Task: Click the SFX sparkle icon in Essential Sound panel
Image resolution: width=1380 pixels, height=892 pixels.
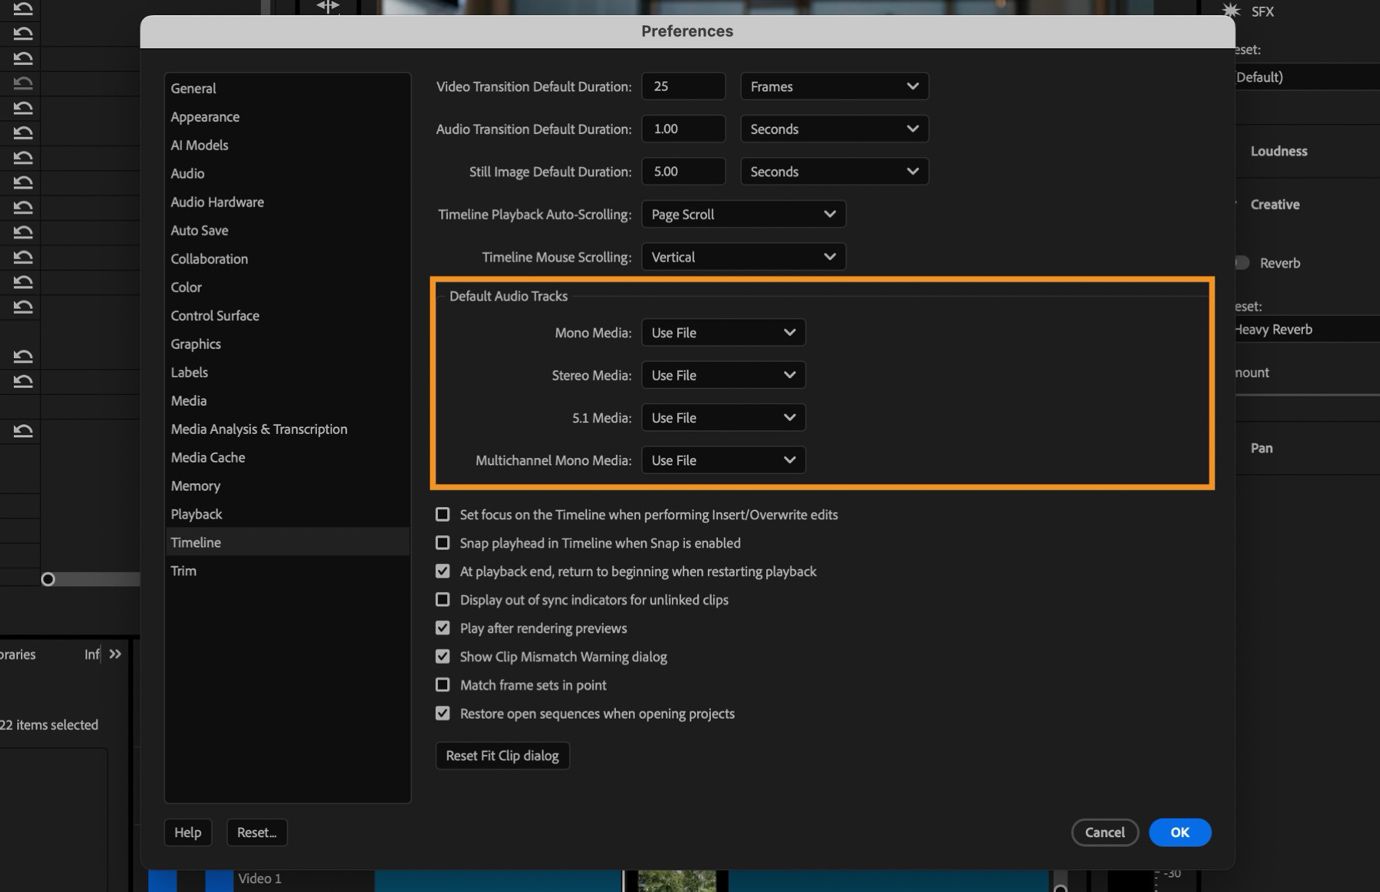Action: tap(1231, 11)
